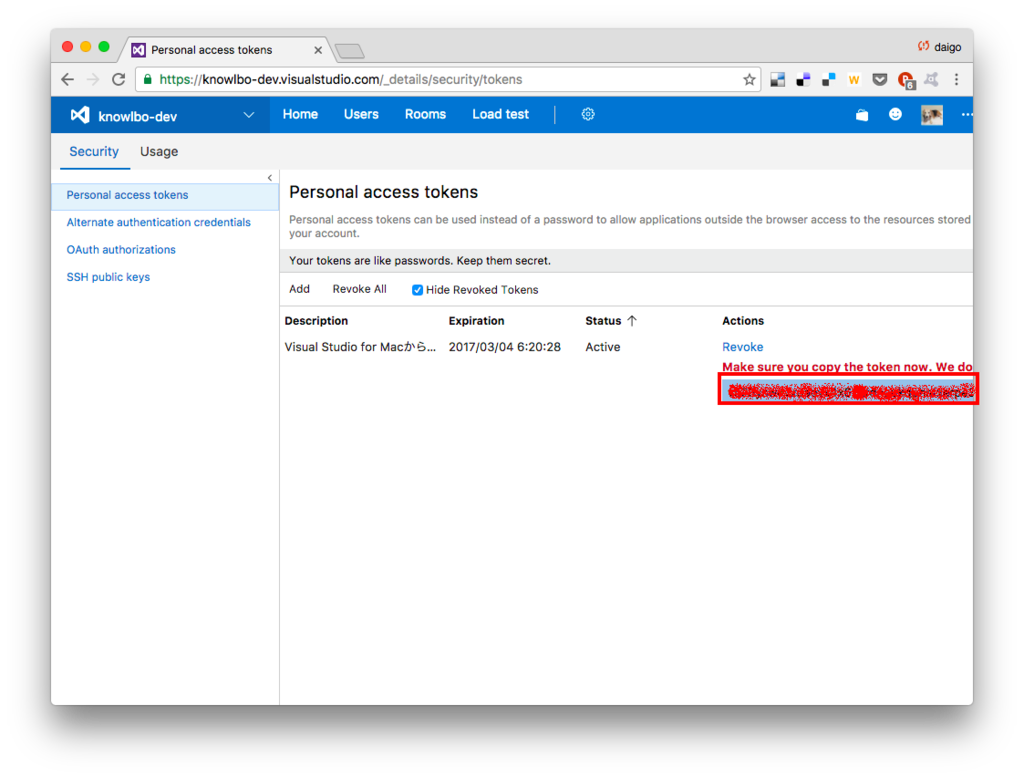Click the browser back arrow
The image size is (1024, 778).
67,80
